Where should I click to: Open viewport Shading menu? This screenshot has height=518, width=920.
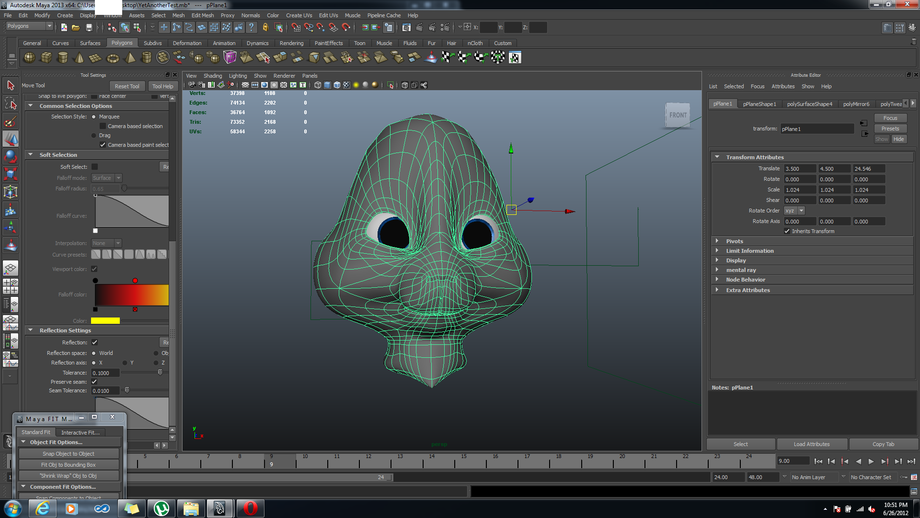point(212,76)
